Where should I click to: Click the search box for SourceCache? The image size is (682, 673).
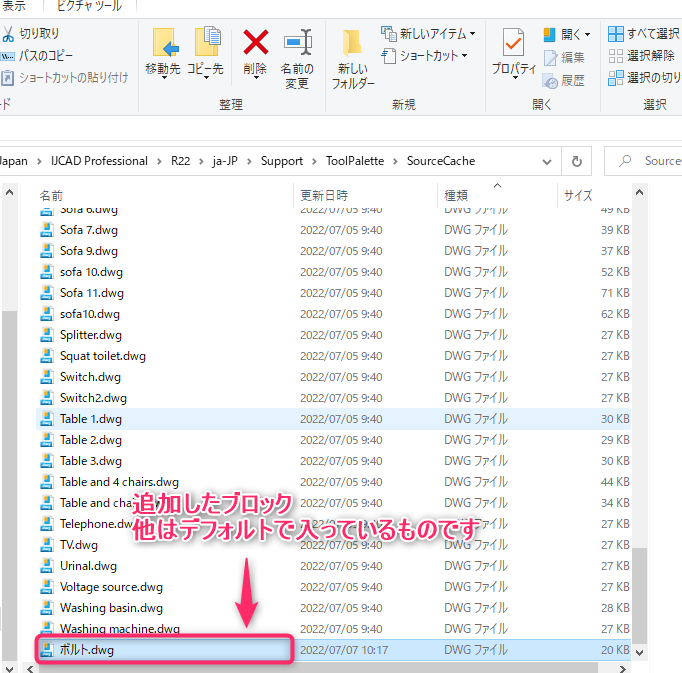click(x=644, y=161)
